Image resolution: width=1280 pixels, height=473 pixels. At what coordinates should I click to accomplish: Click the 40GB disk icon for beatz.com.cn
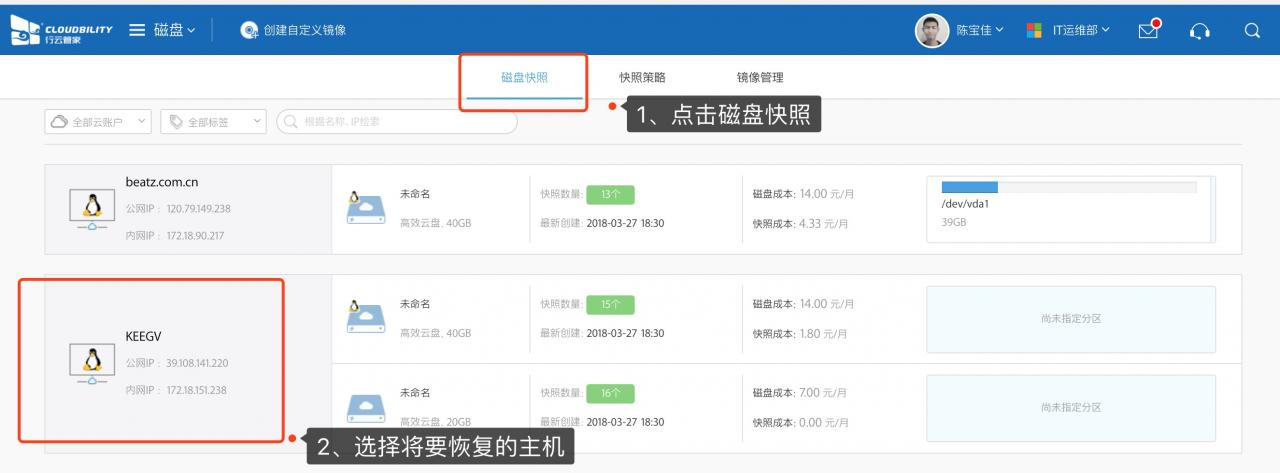365,207
